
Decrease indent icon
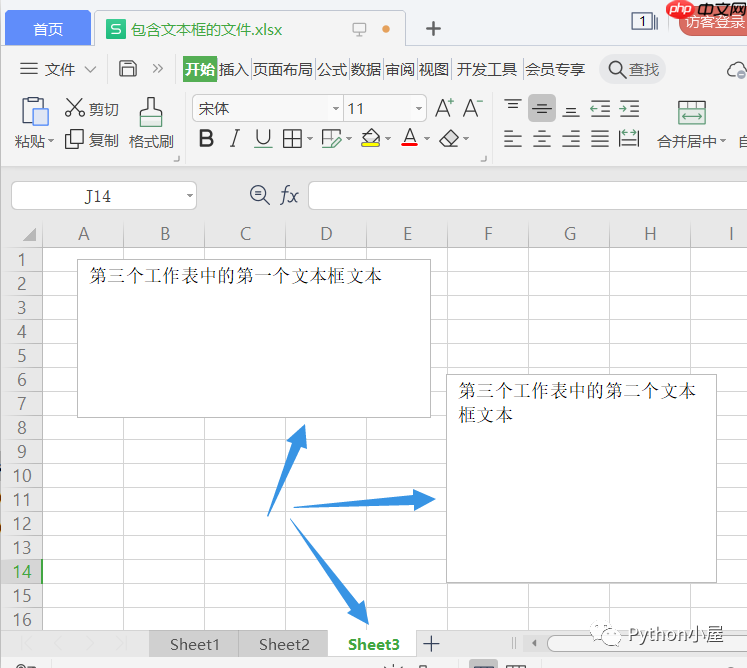[600, 109]
